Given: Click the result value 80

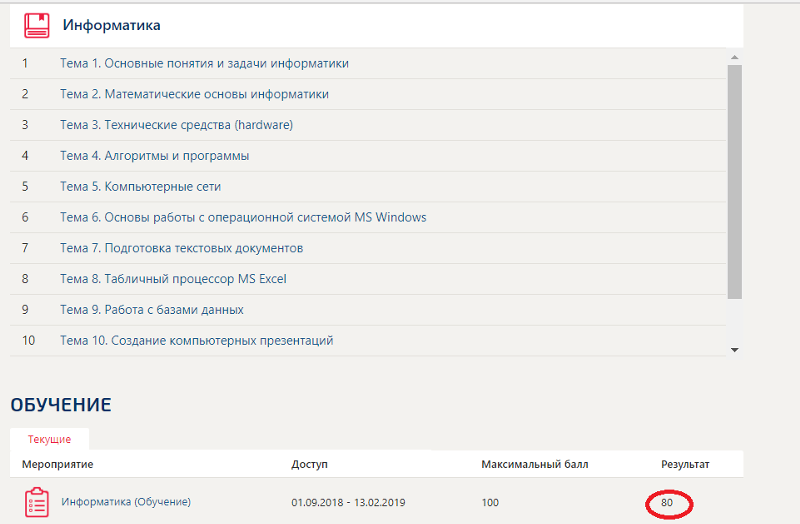Looking at the screenshot, I should tap(667, 503).
